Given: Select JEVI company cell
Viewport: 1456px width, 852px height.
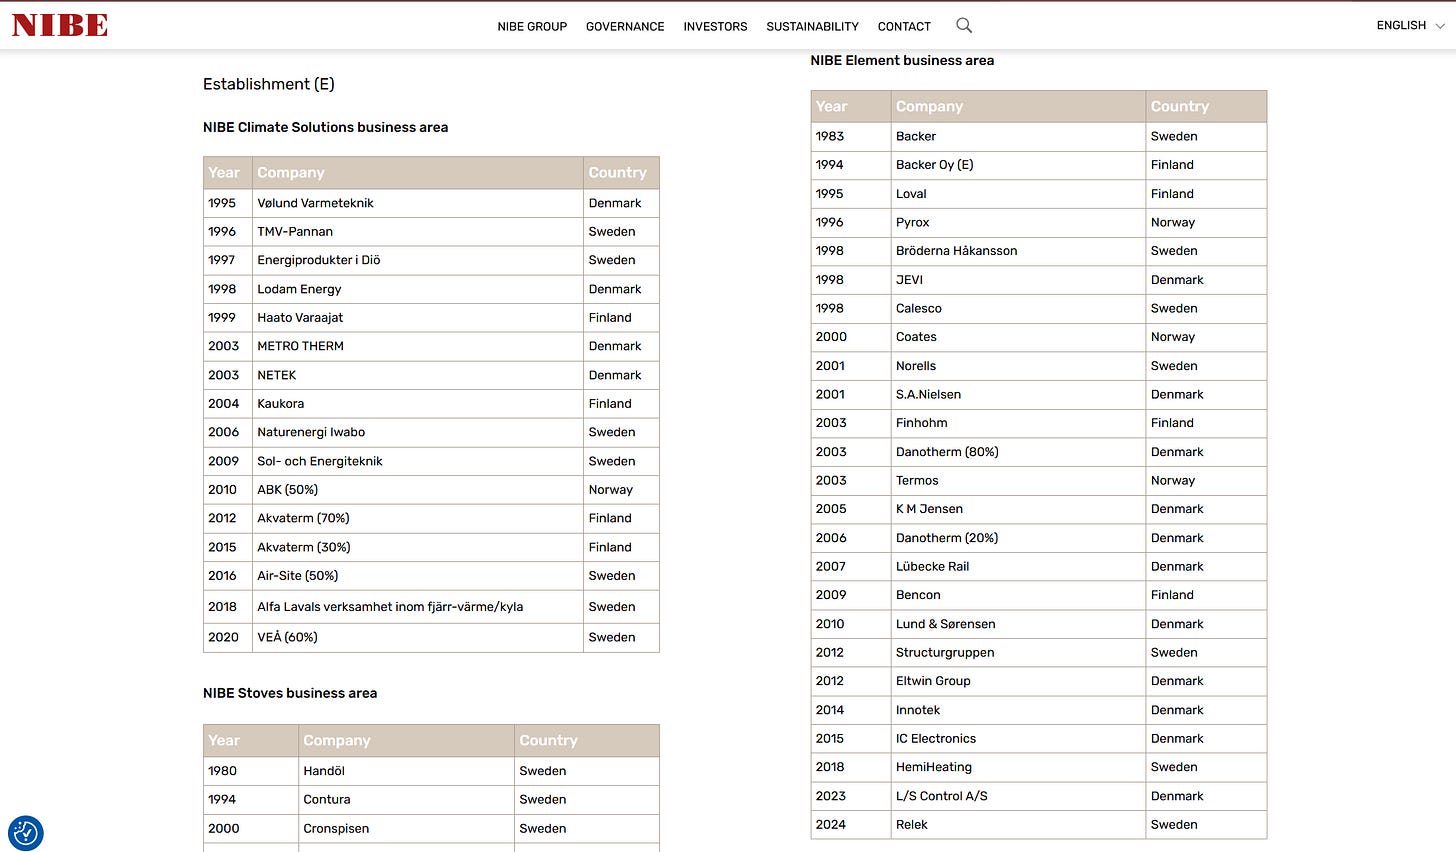Looking at the screenshot, I should click(1018, 280).
